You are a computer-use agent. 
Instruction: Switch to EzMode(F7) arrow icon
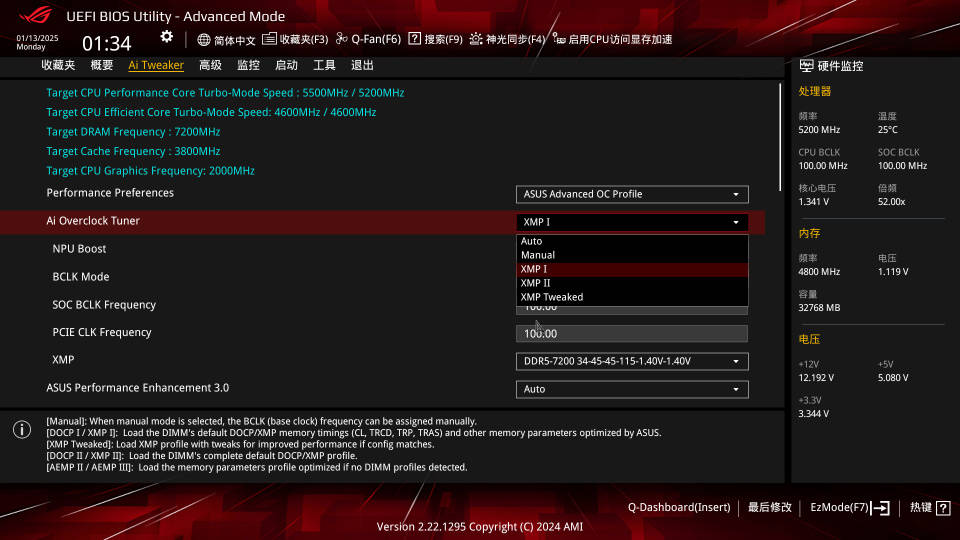[880, 508]
